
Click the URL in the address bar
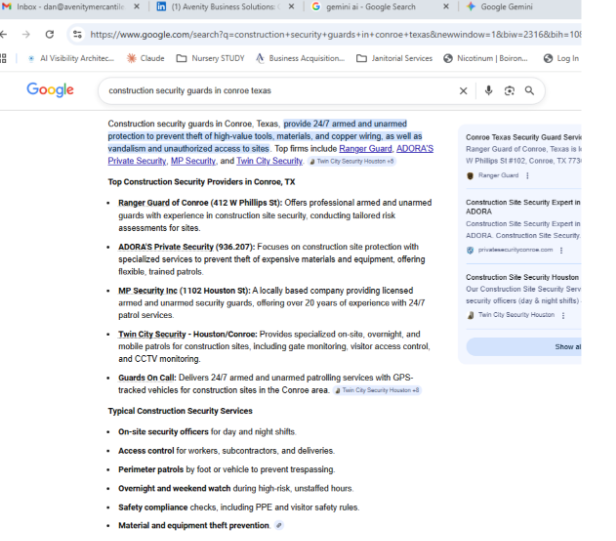click(335, 35)
